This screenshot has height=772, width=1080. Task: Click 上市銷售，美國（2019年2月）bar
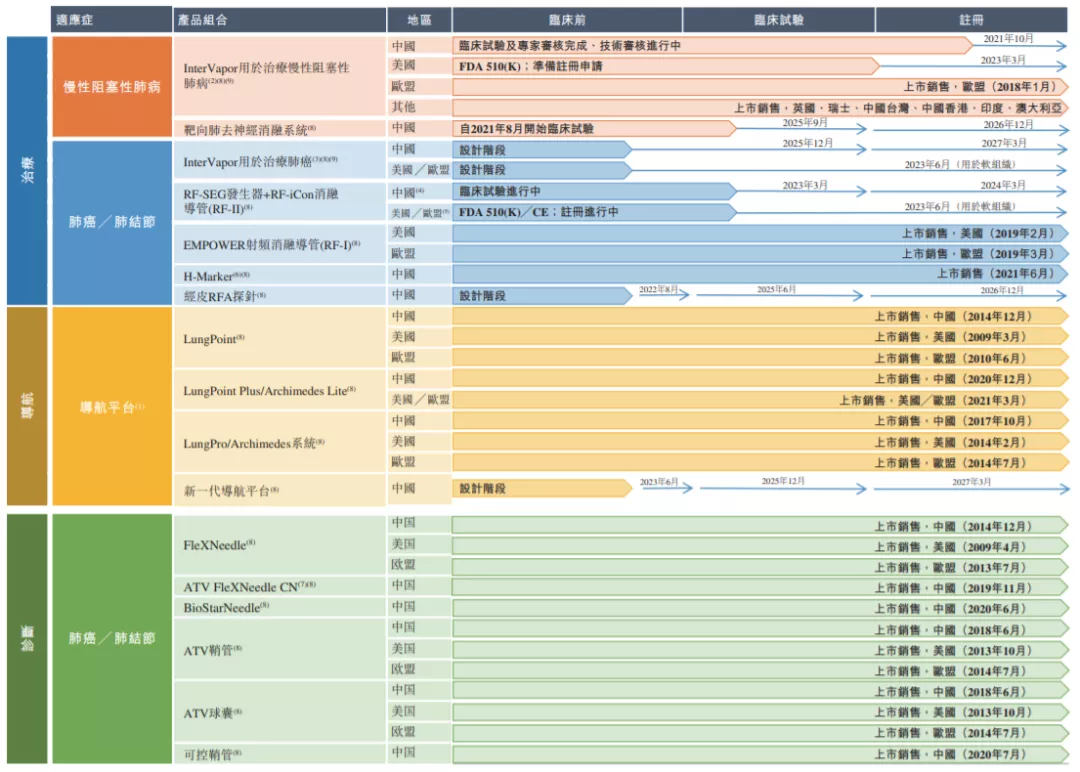(x=760, y=233)
